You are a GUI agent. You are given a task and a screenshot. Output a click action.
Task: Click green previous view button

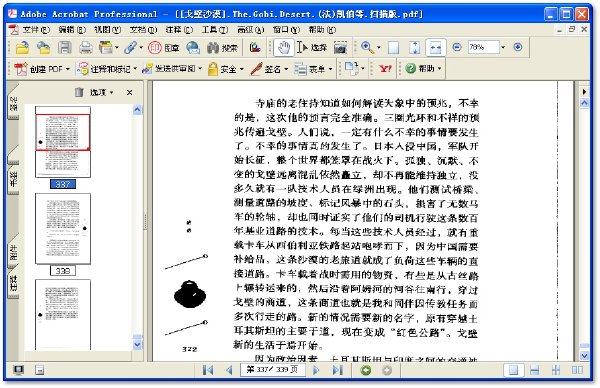pyautogui.click(x=366, y=370)
